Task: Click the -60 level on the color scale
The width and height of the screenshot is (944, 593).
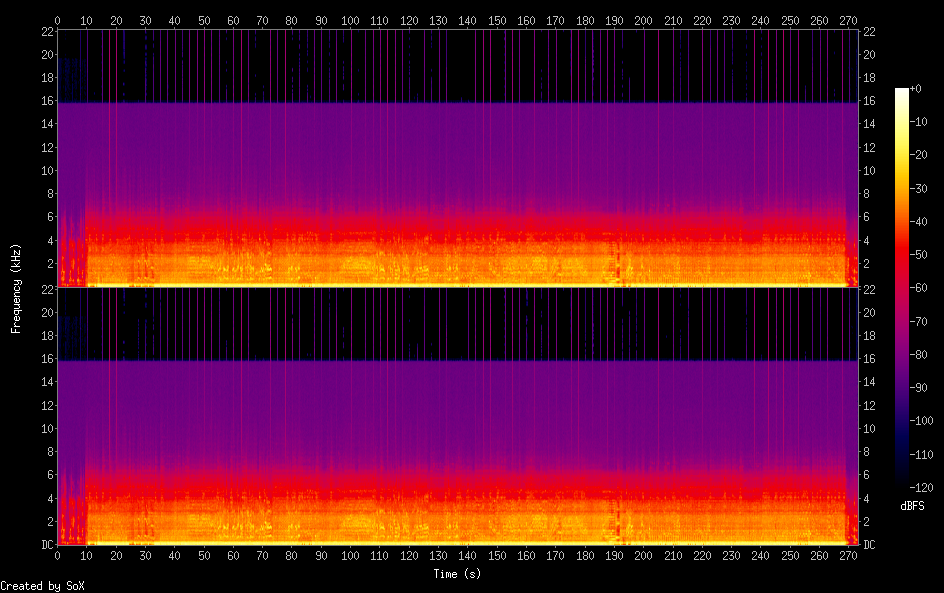Action: click(902, 287)
